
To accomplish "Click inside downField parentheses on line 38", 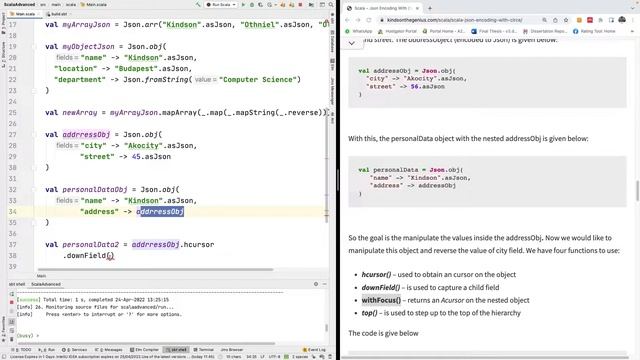I will (x=110, y=256).
